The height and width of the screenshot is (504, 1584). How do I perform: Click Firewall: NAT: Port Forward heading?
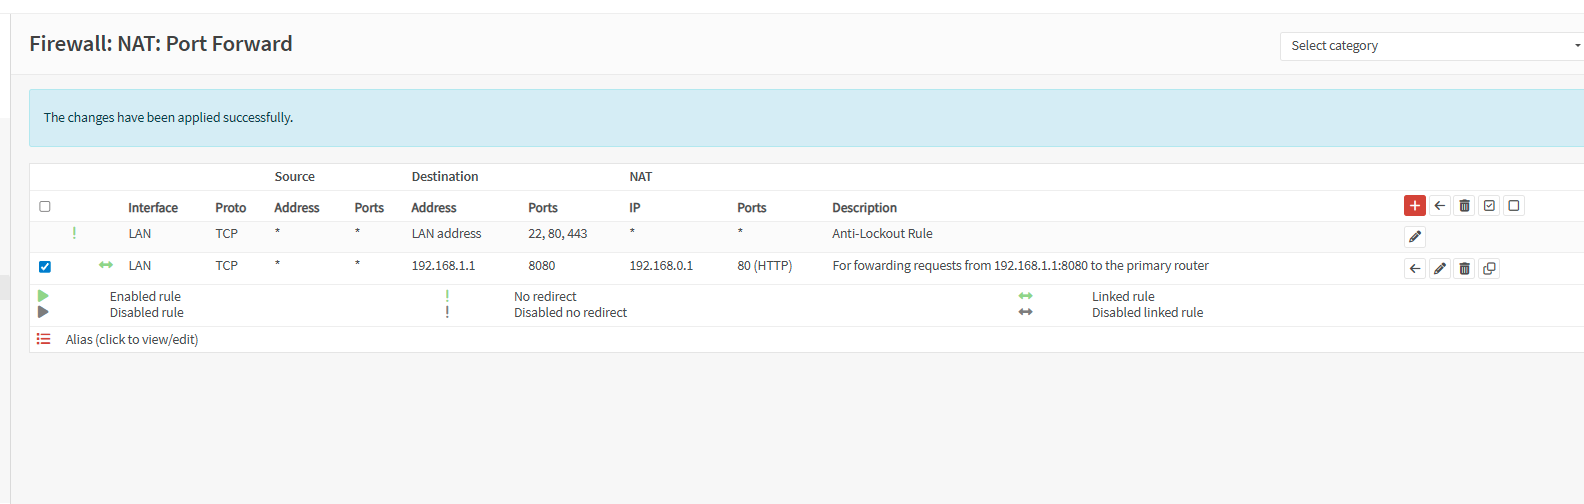pyautogui.click(x=161, y=44)
